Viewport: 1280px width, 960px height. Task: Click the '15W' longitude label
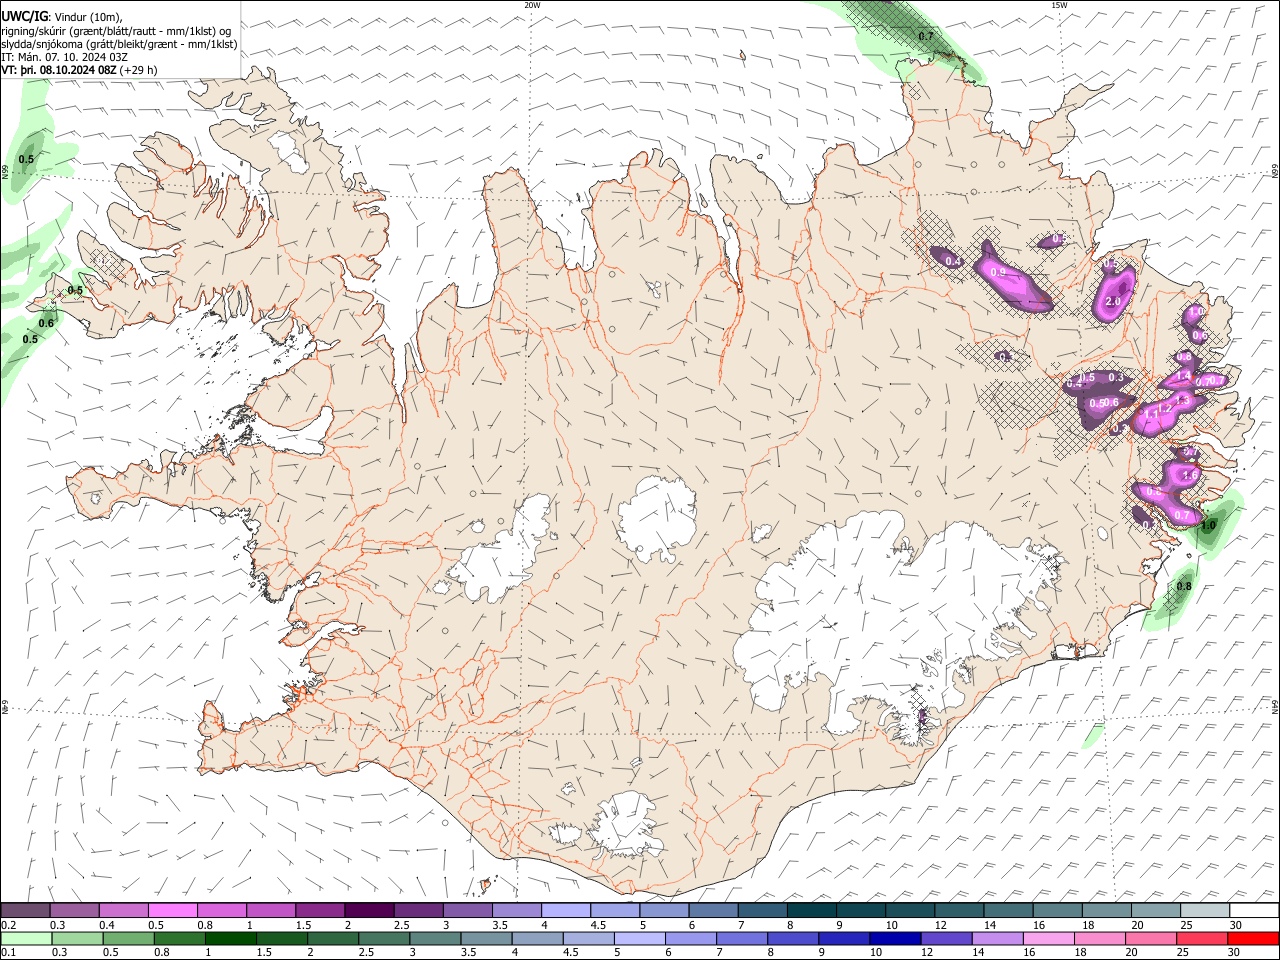tap(1059, 5)
